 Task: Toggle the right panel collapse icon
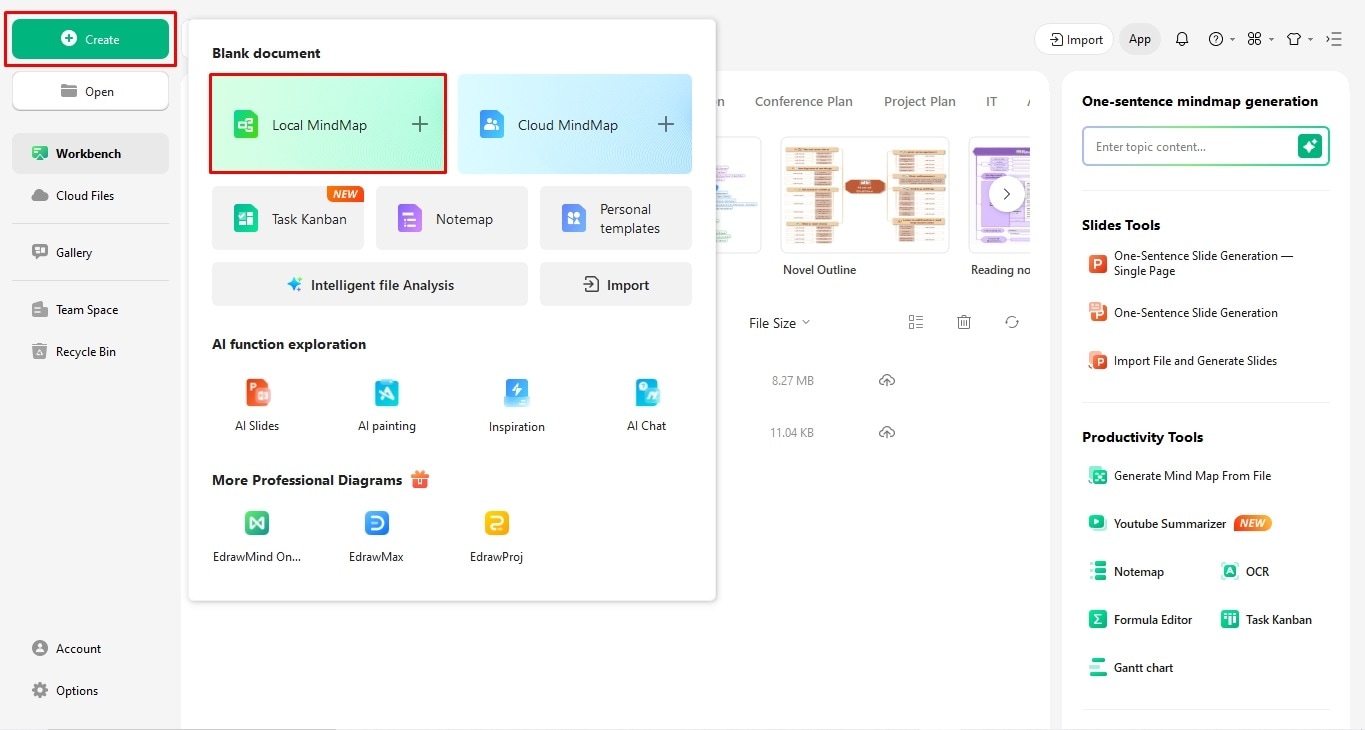[x=1334, y=39]
